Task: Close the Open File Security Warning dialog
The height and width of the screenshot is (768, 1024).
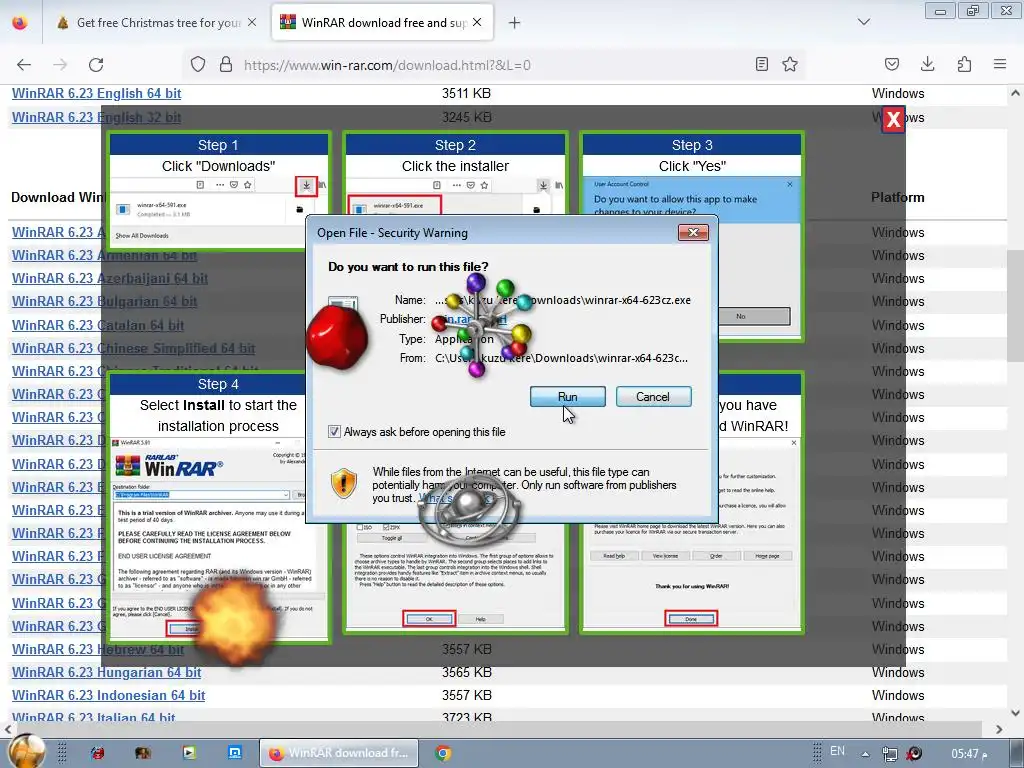Action: pyautogui.click(x=693, y=232)
